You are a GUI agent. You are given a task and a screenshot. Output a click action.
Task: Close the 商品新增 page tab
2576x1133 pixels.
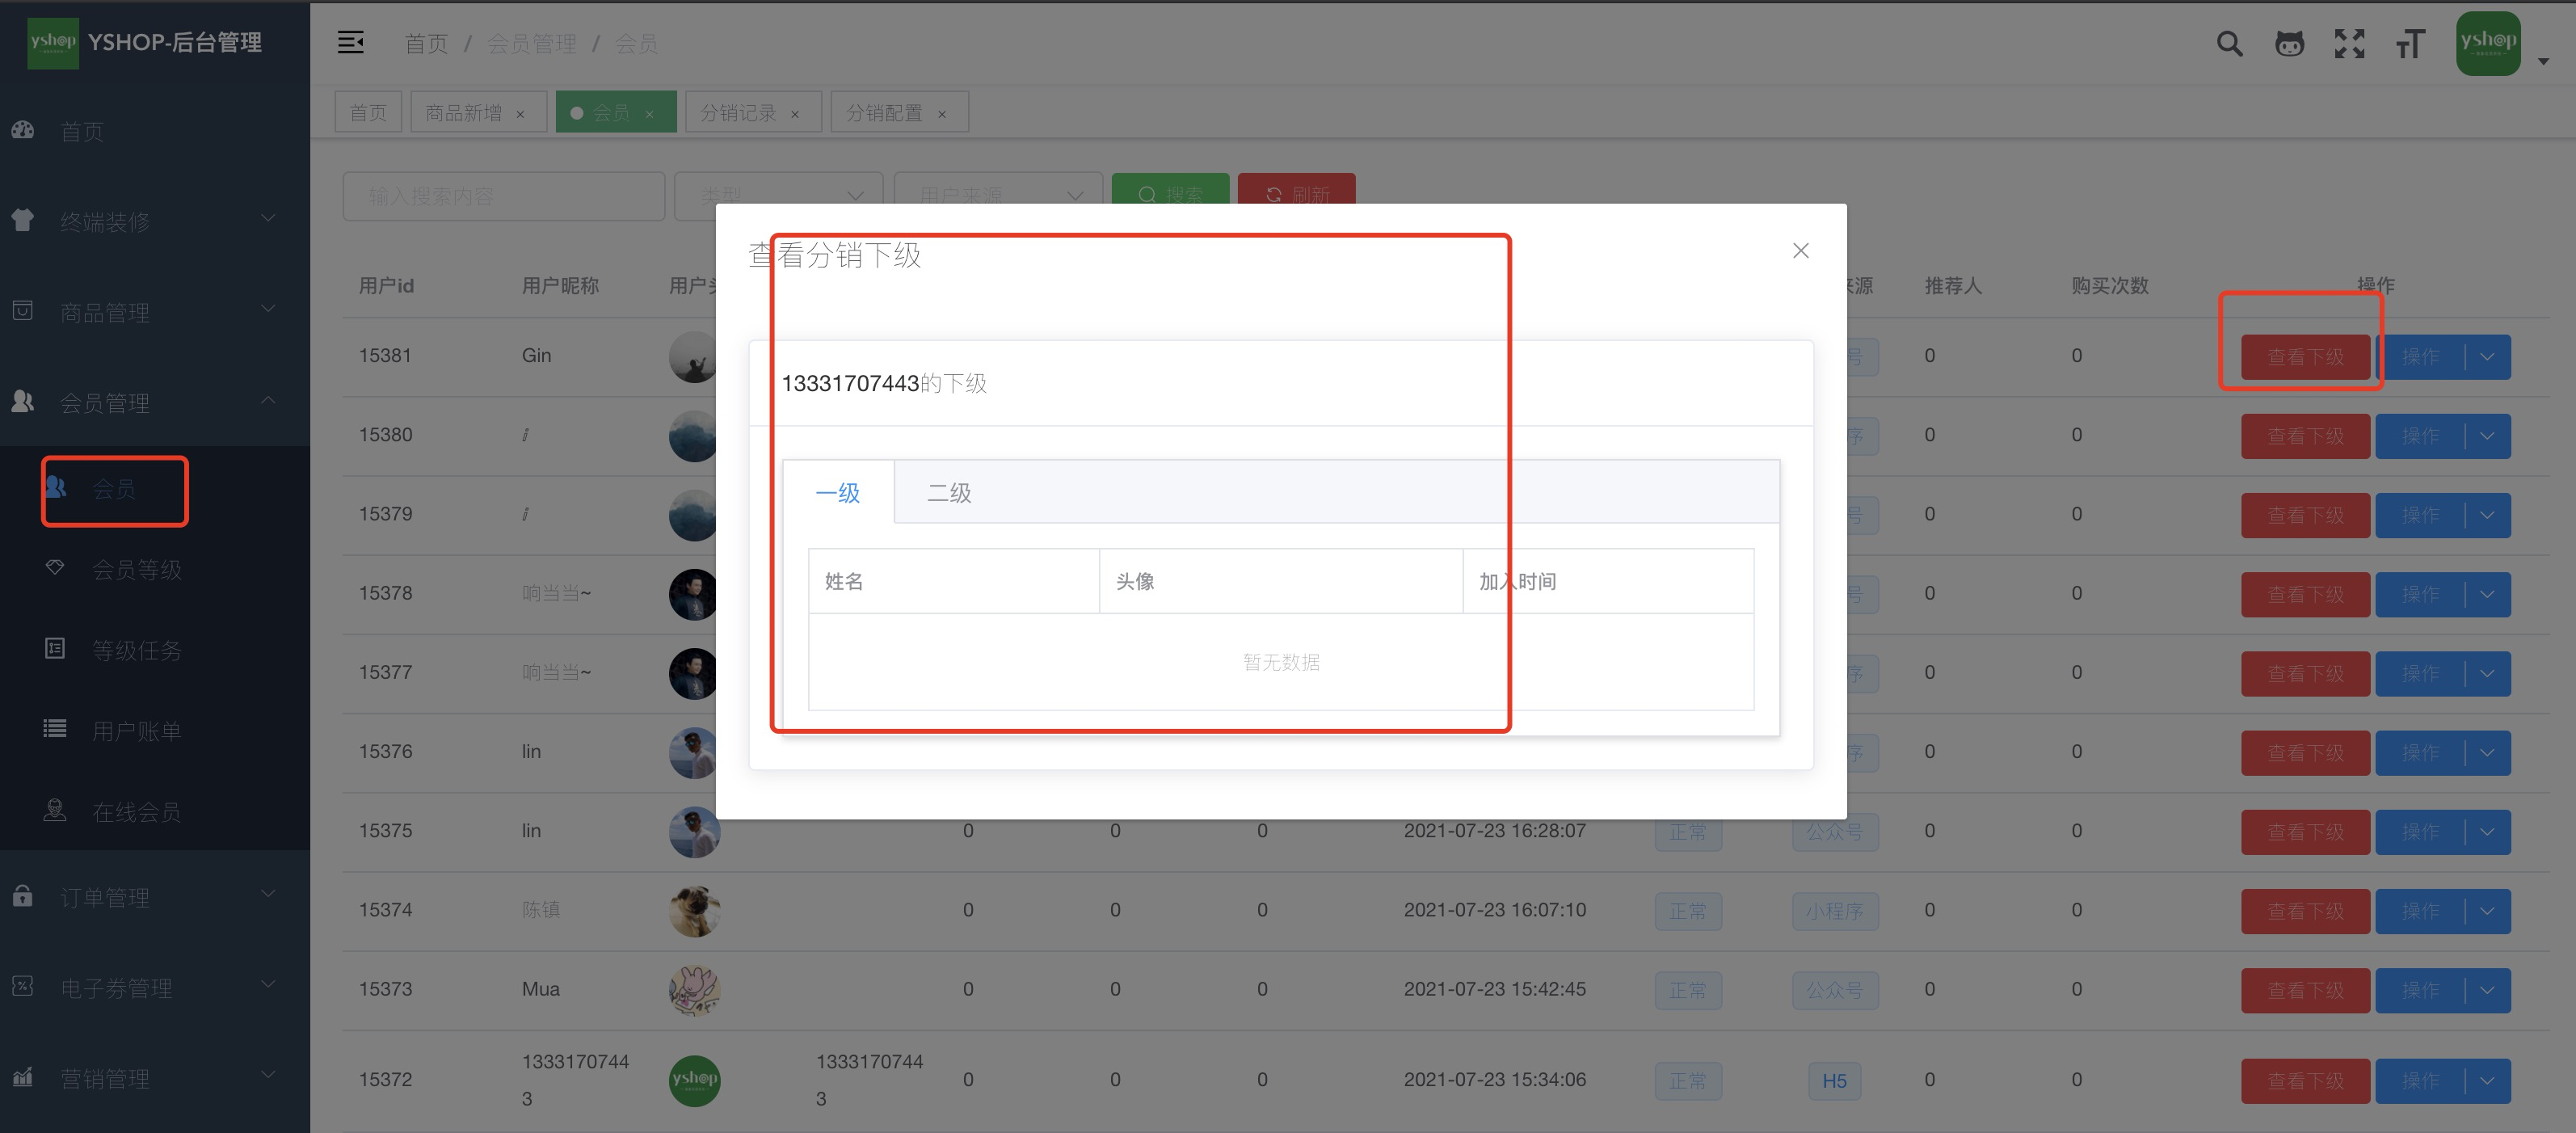[x=520, y=114]
